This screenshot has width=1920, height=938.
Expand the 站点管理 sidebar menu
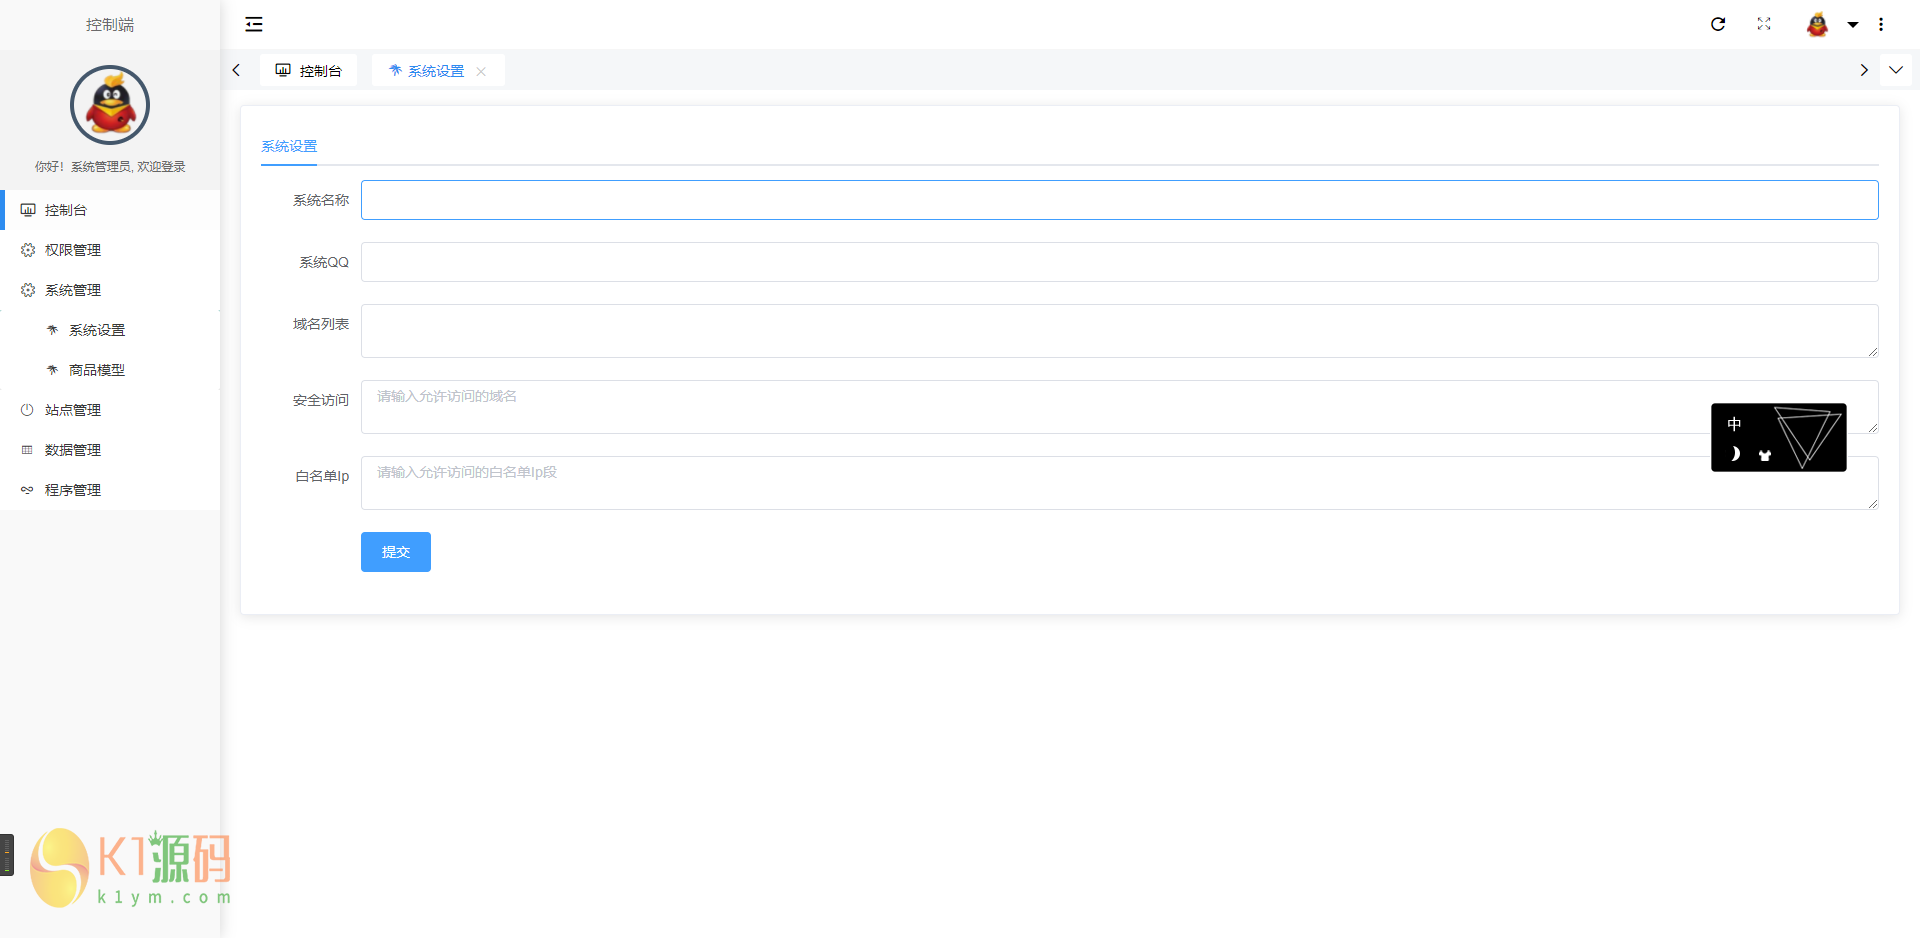tap(110, 410)
